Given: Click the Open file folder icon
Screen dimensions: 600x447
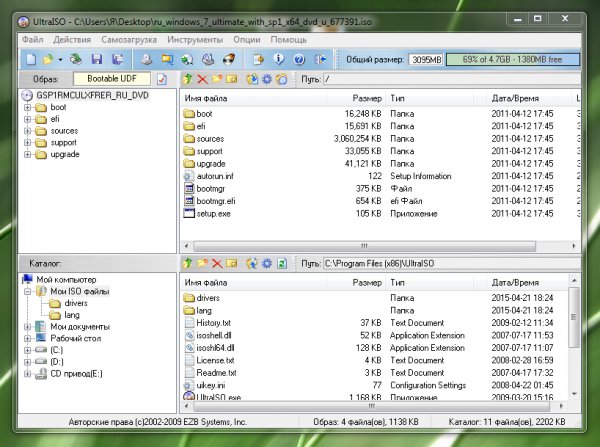Looking at the screenshot, I should pyautogui.click(x=49, y=59).
